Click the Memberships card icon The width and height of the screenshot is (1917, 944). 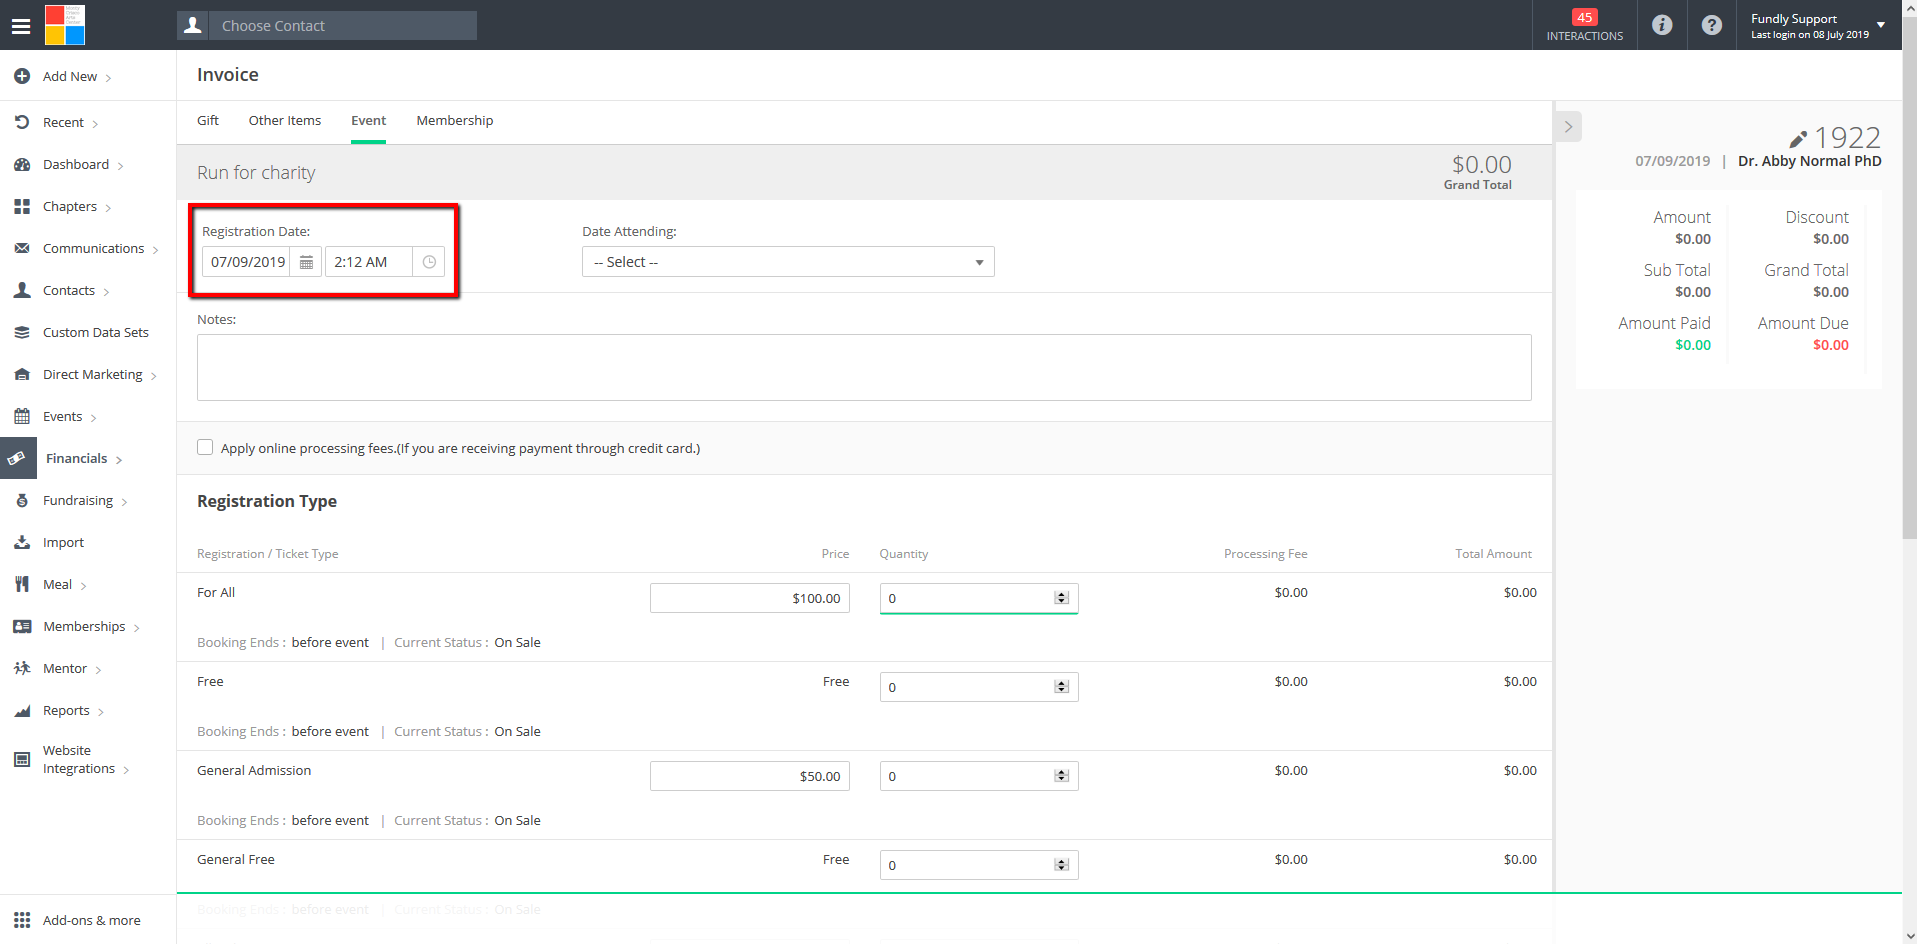point(22,626)
